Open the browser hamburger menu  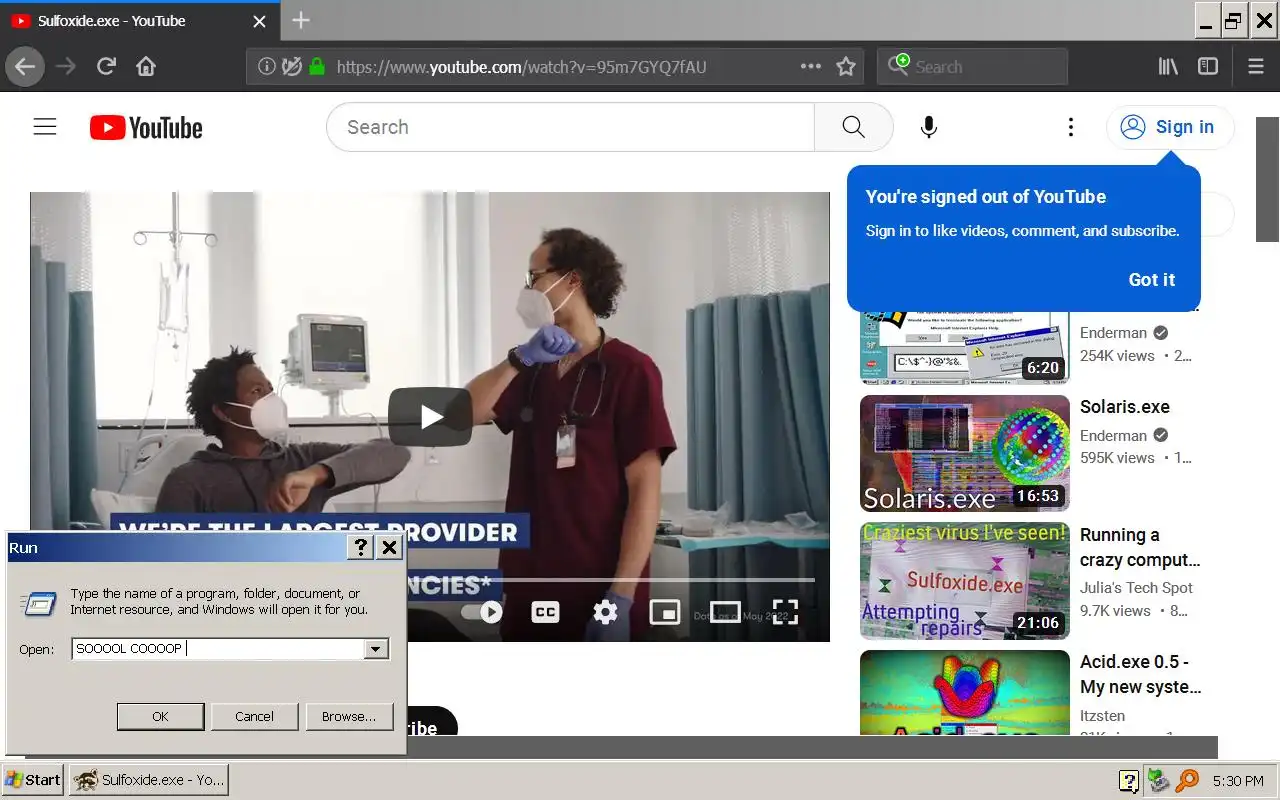click(x=1256, y=67)
